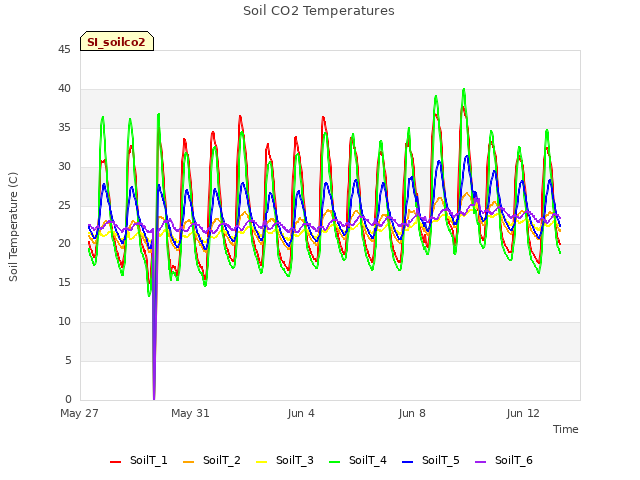Click the blue SoilT_5 legend swatch
The width and height of the screenshot is (640, 480).
pos(408,462)
